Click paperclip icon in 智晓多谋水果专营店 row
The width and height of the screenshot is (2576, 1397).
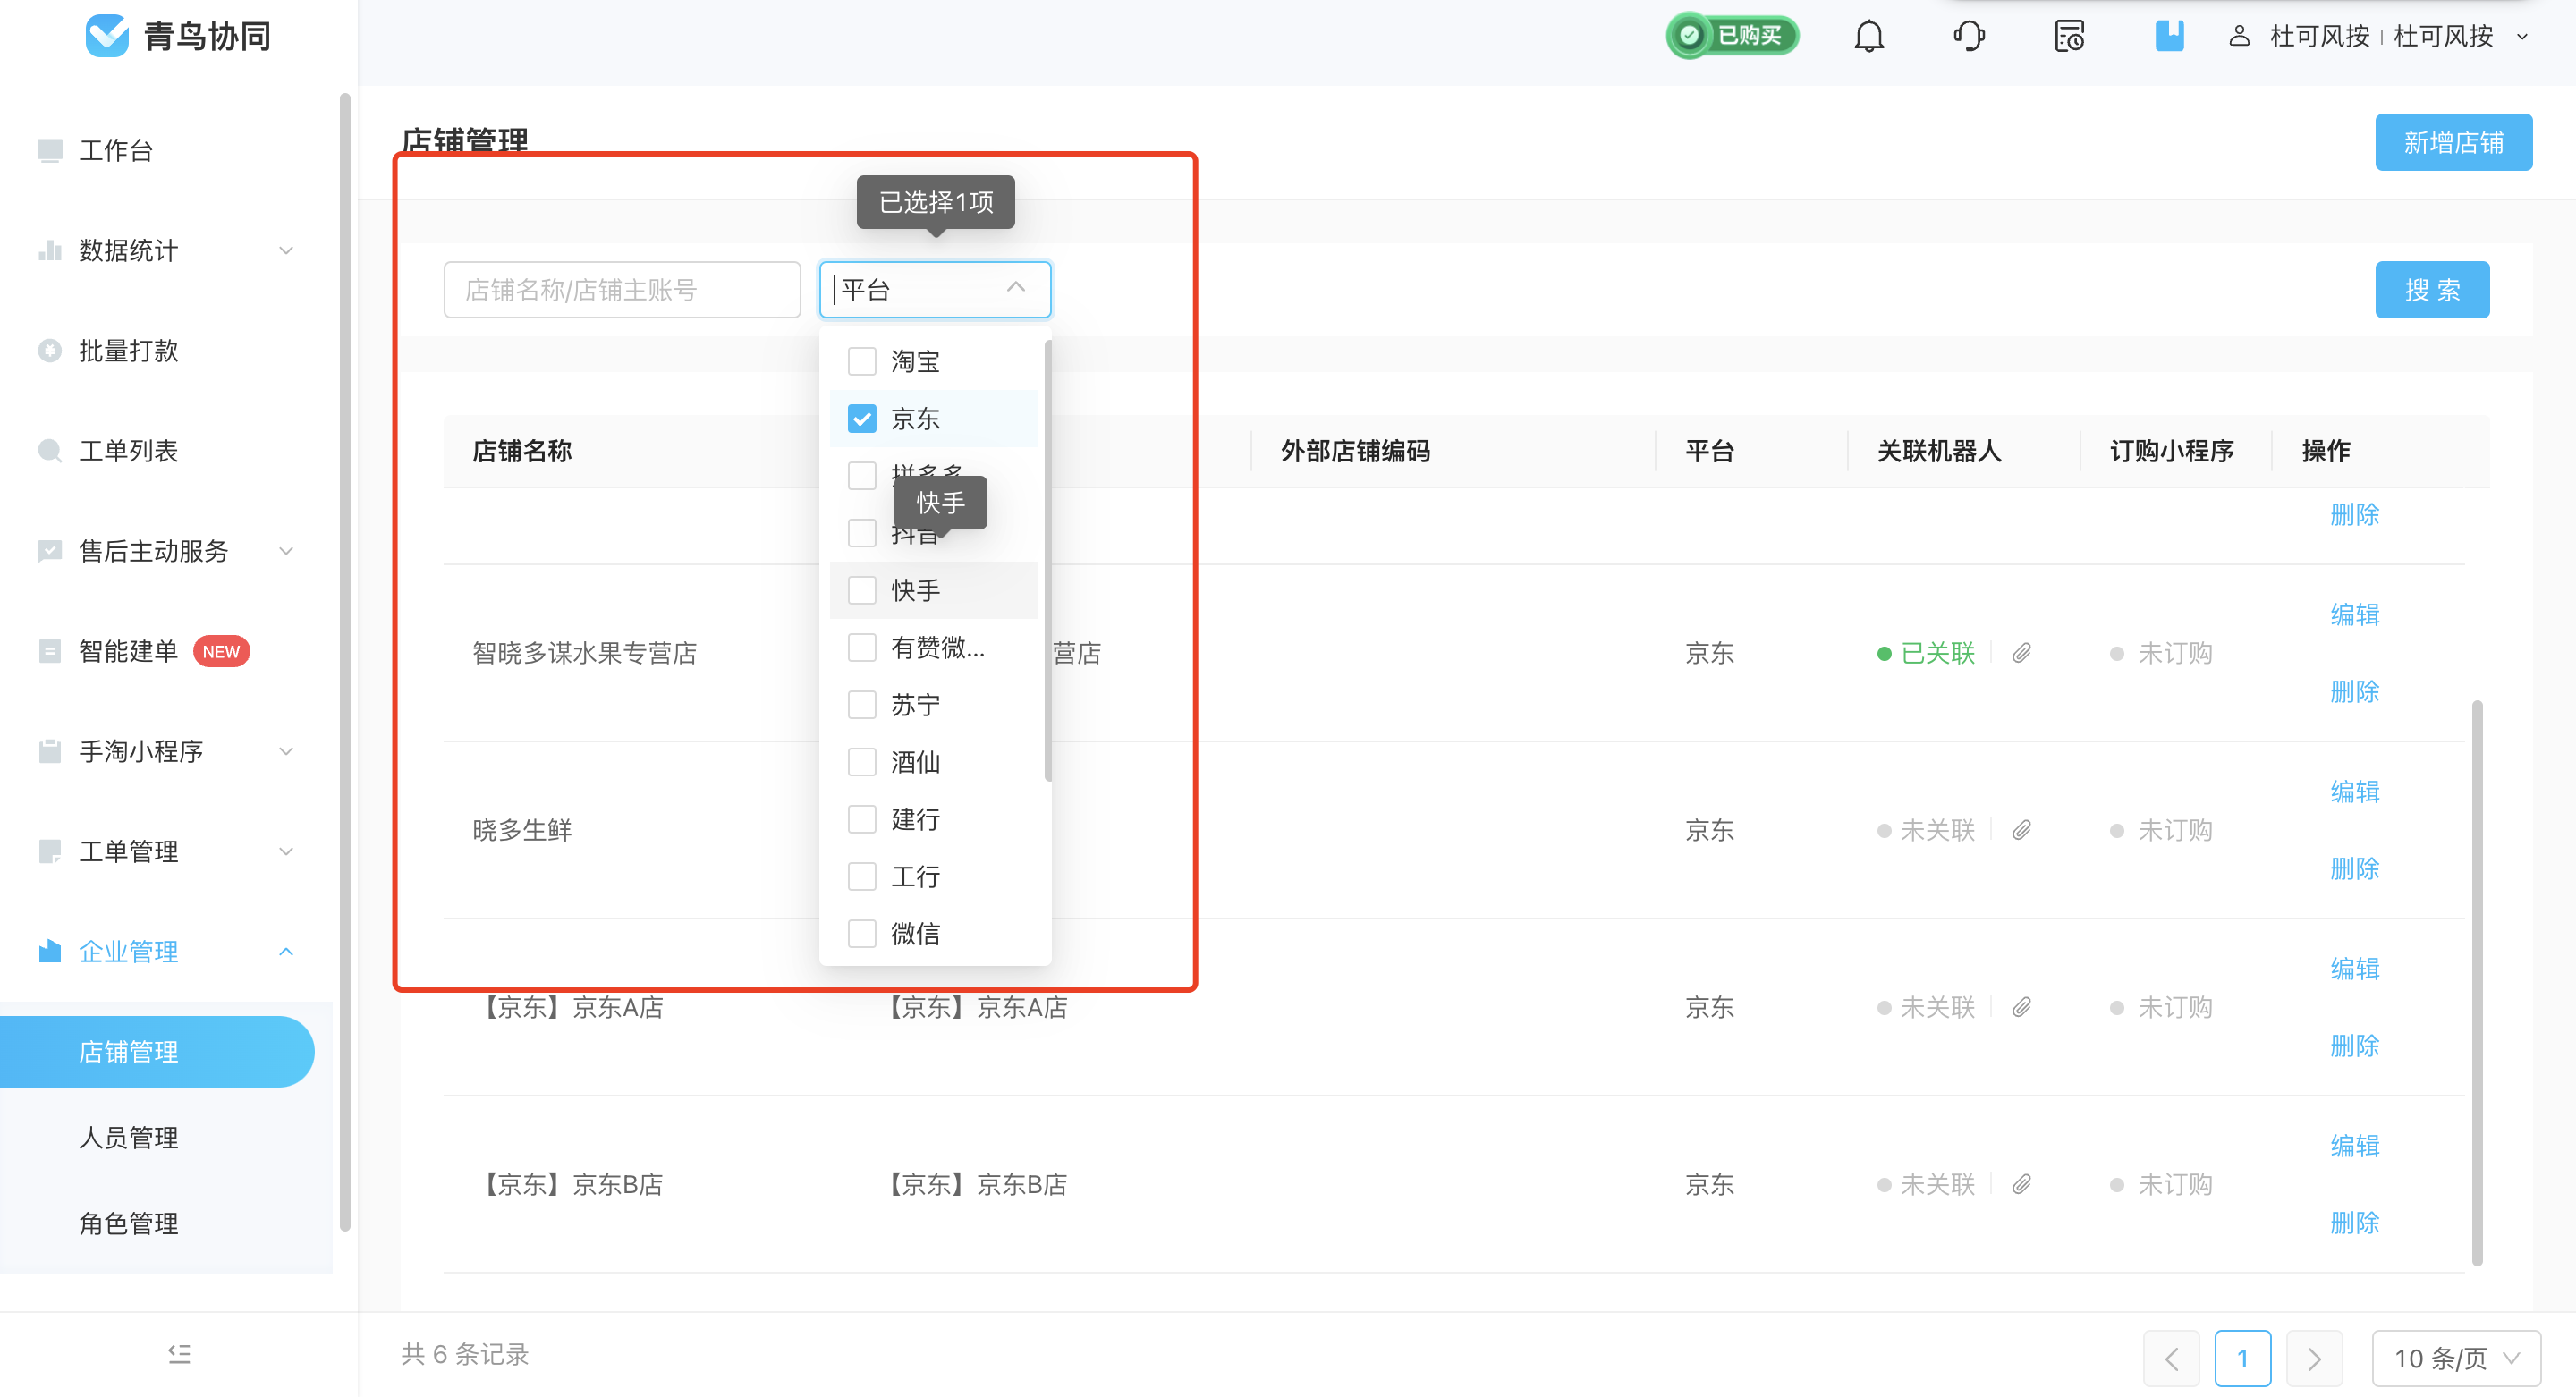click(2021, 653)
